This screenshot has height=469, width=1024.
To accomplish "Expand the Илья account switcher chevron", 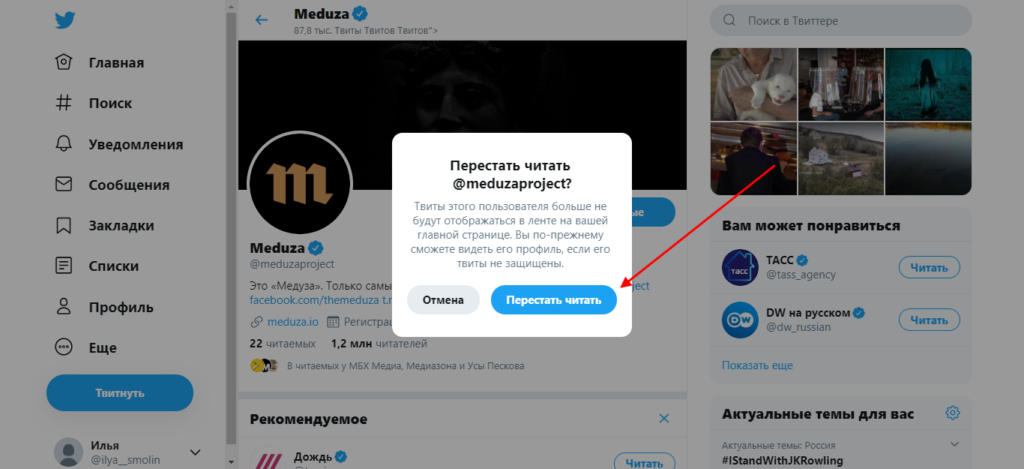I will tap(195, 452).
